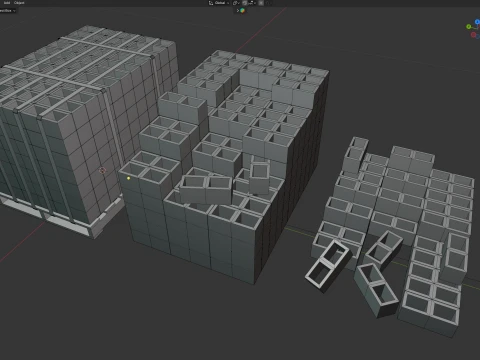Open the Select Box tool mode dropdown
The image size is (480, 360).
tap(8, 11)
